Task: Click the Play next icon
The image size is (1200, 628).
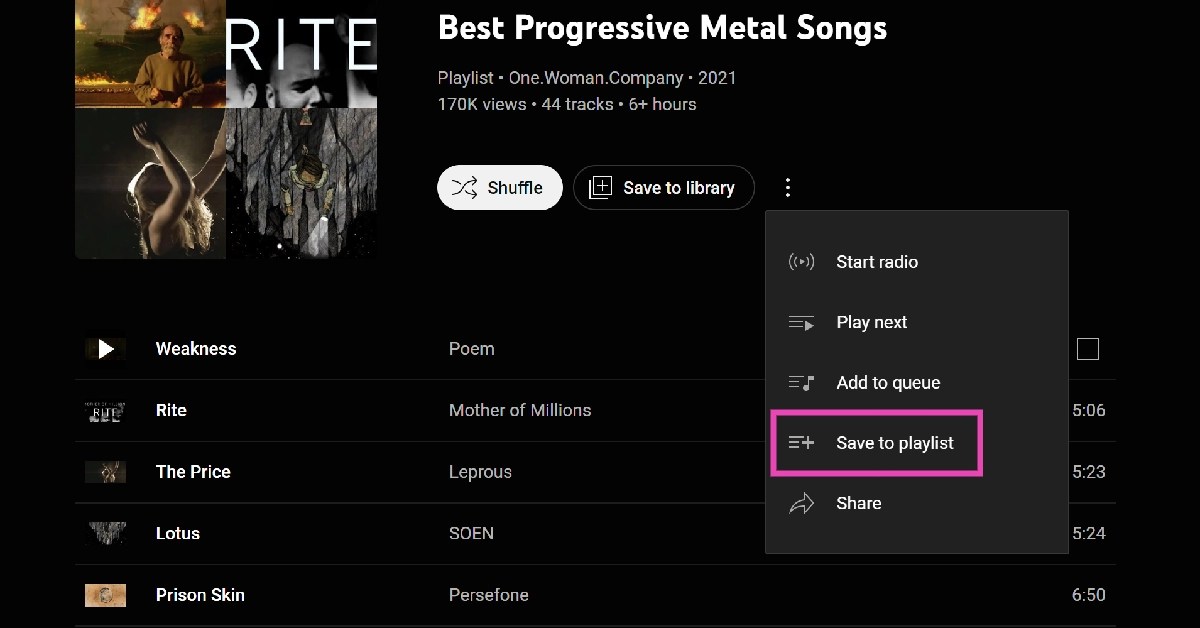Action: (x=802, y=322)
